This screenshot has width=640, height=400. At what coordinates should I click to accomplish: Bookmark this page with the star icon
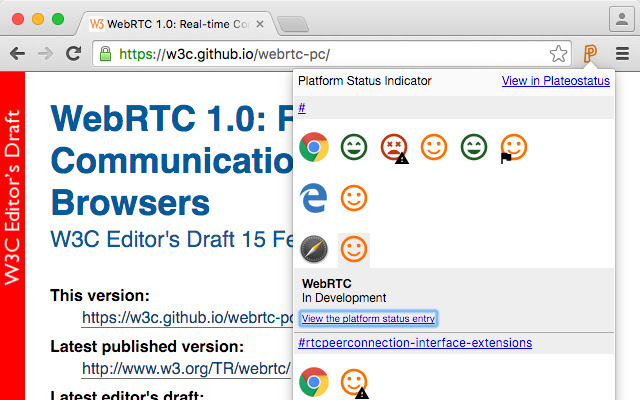click(558, 54)
